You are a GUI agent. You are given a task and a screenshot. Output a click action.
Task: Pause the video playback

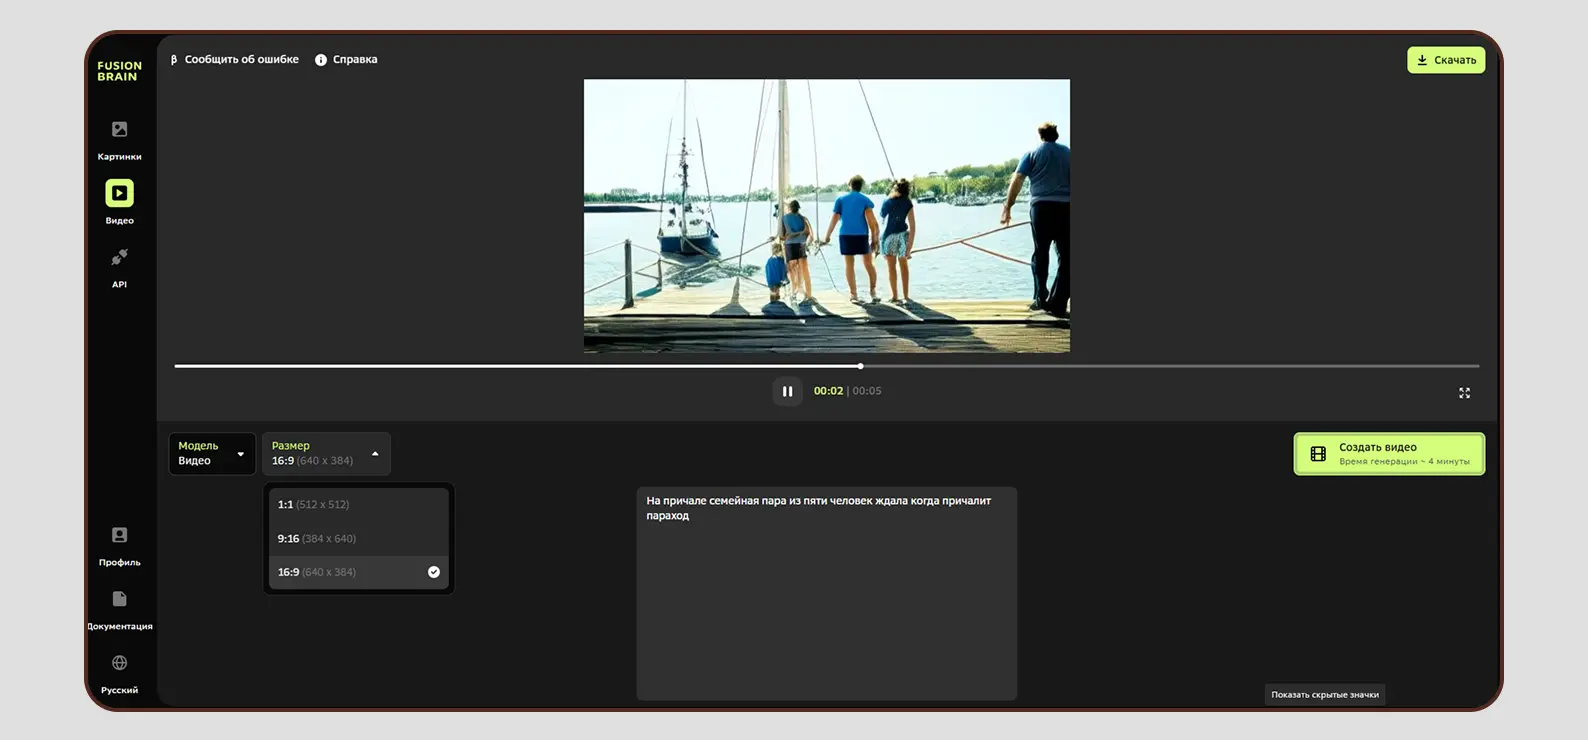pos(787,392)
